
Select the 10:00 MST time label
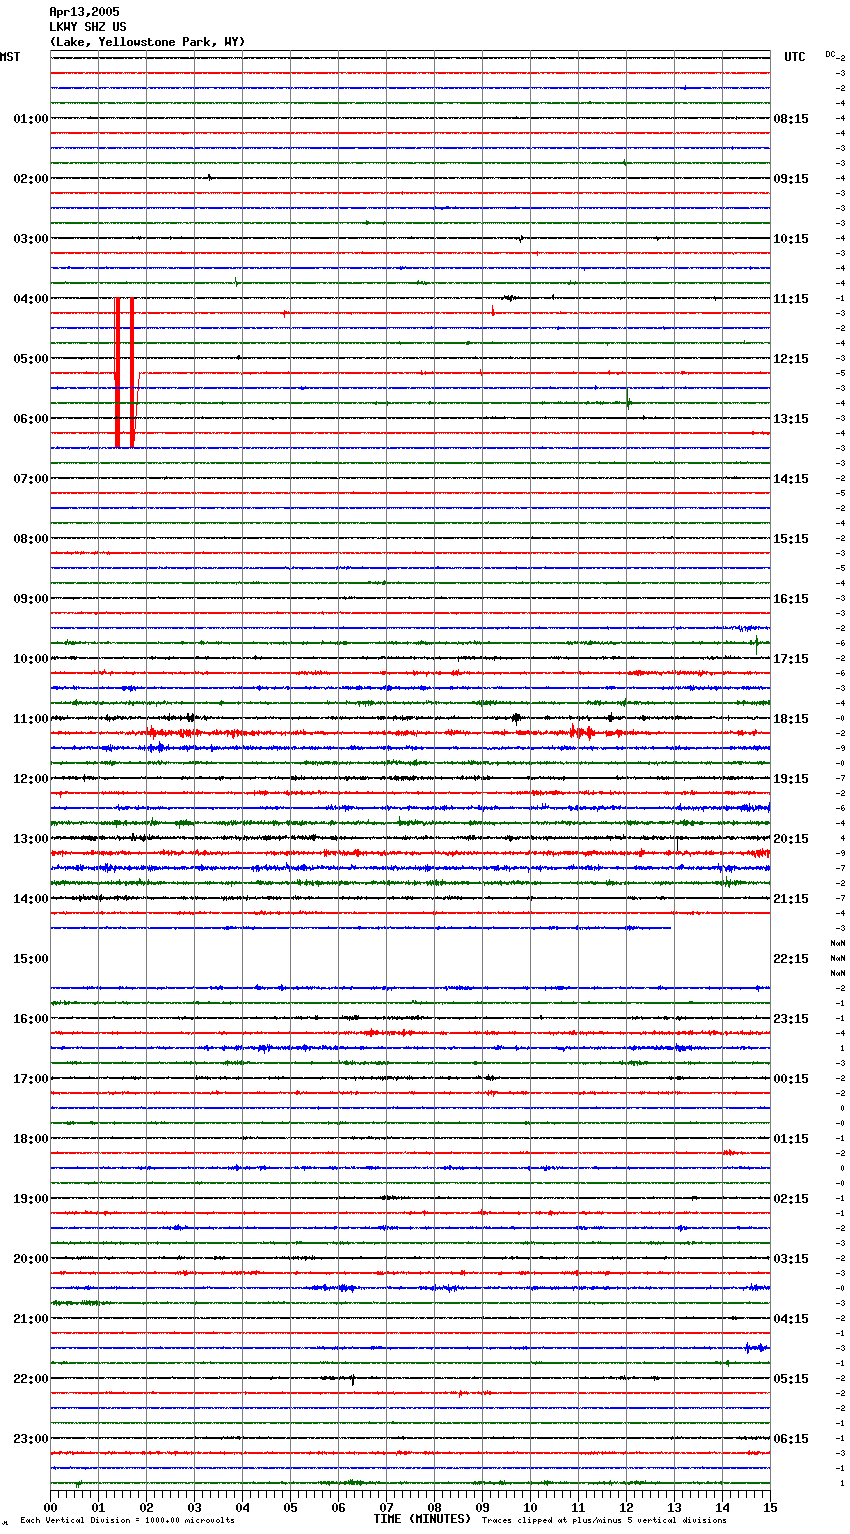click(31, 659)
